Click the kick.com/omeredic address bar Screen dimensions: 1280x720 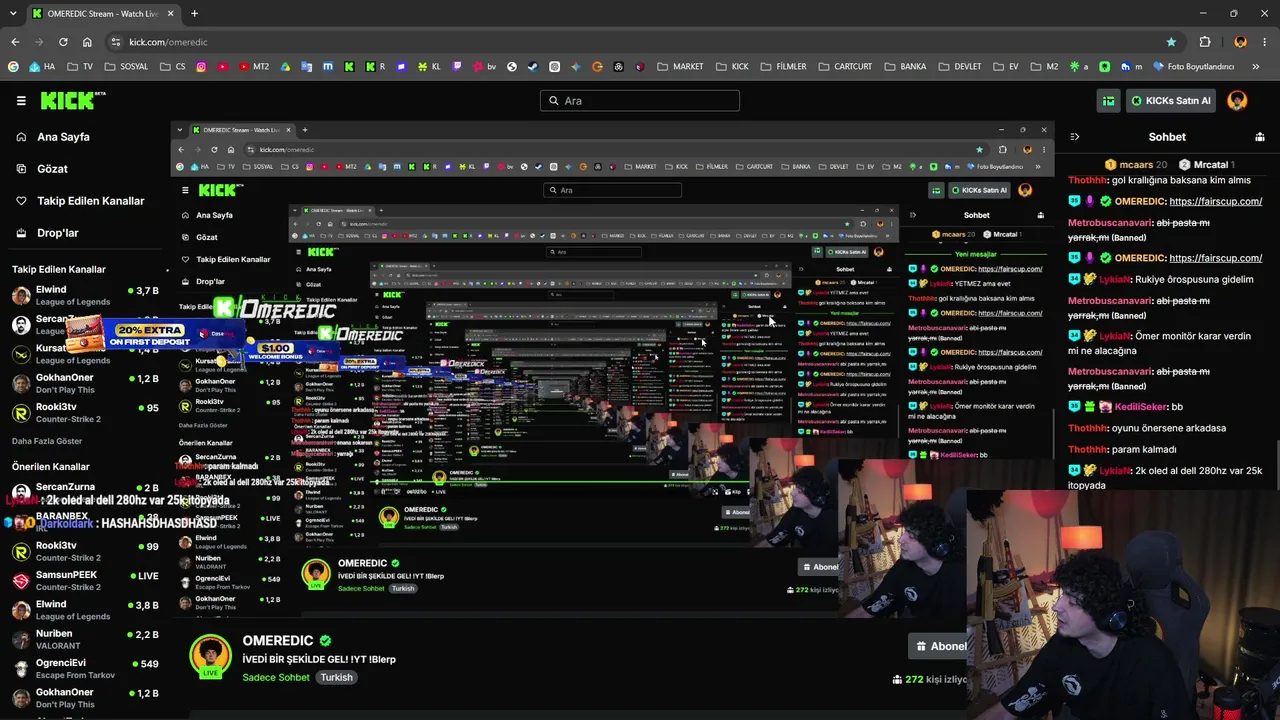(640, 42)
